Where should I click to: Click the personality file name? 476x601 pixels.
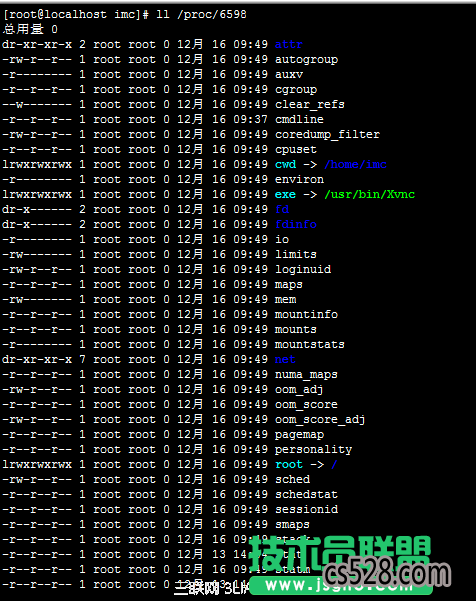tap(313, 450)
